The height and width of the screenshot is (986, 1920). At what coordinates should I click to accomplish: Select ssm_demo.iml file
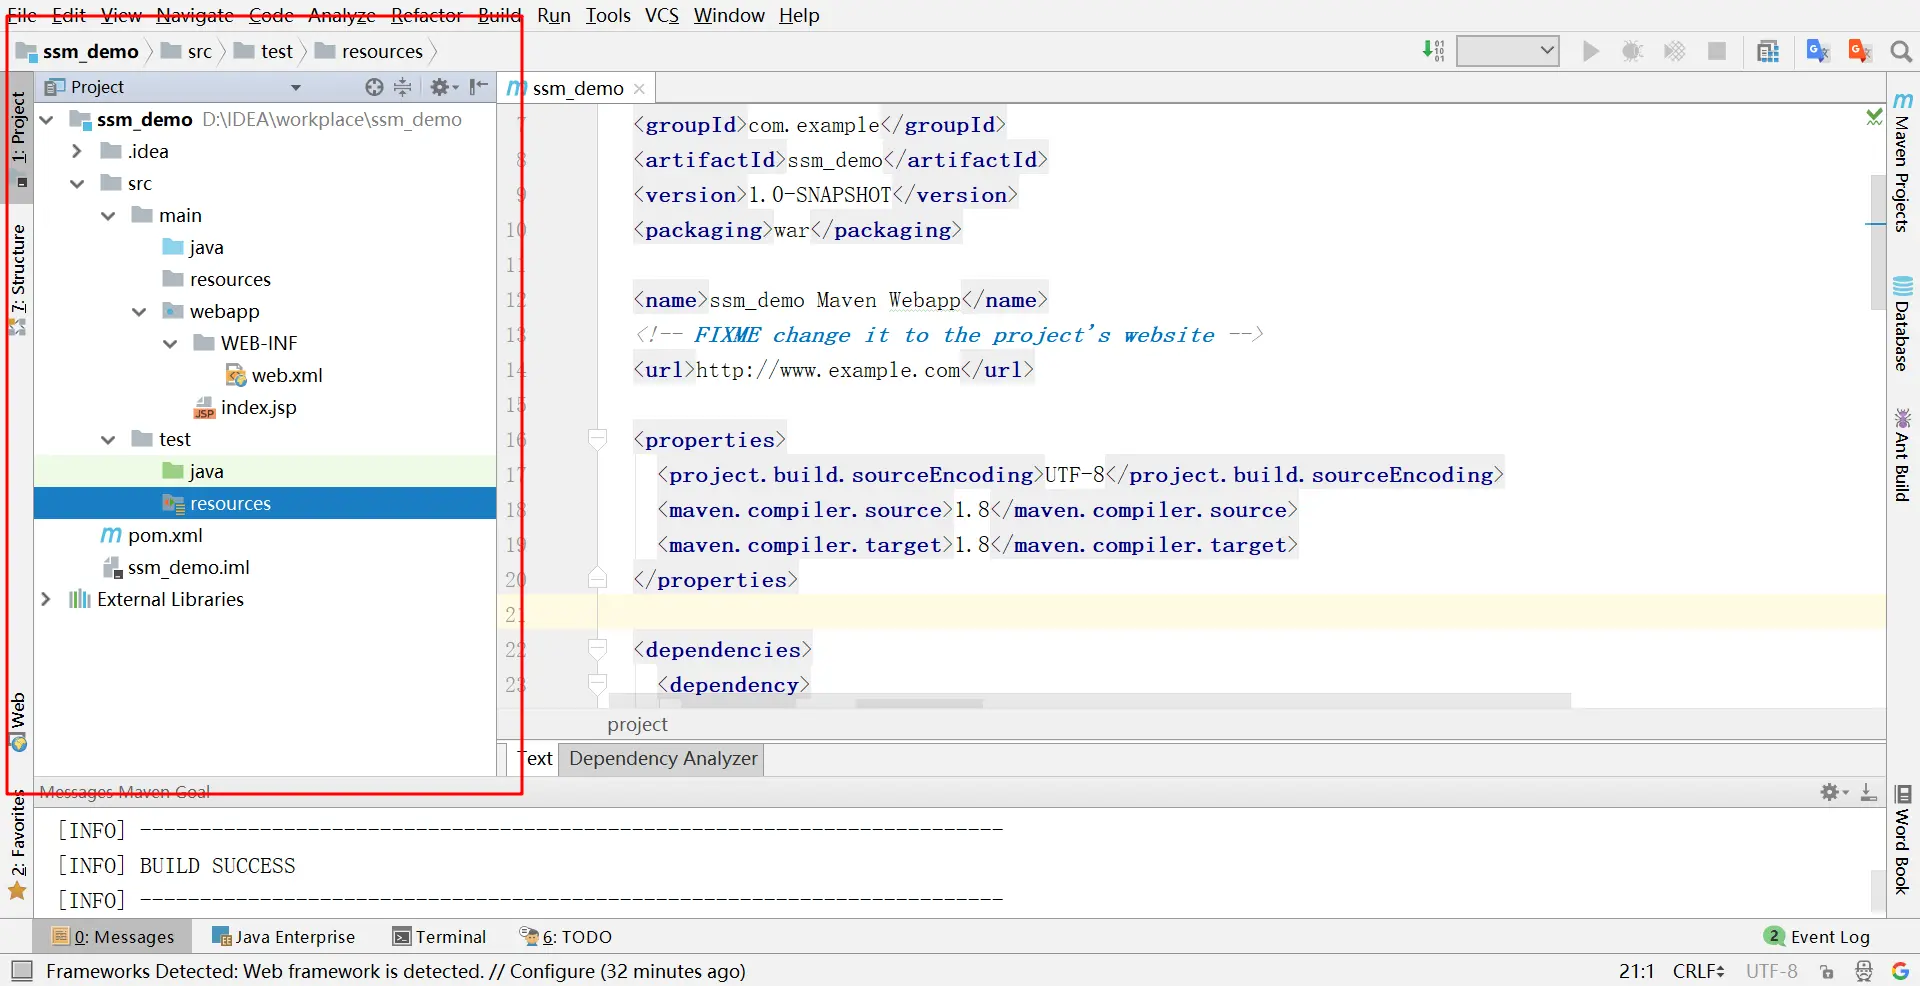tap(176, 567)
